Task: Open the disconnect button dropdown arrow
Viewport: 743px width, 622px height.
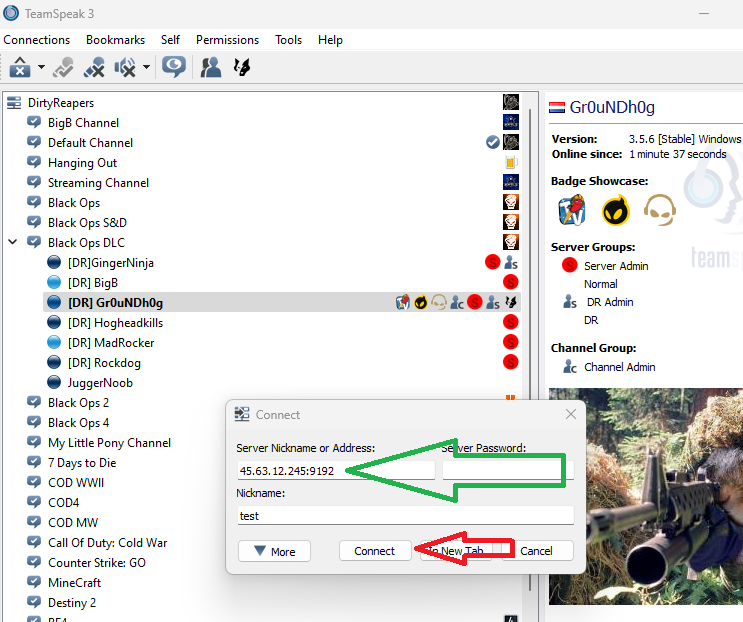Action: click(x=41, y=68)
